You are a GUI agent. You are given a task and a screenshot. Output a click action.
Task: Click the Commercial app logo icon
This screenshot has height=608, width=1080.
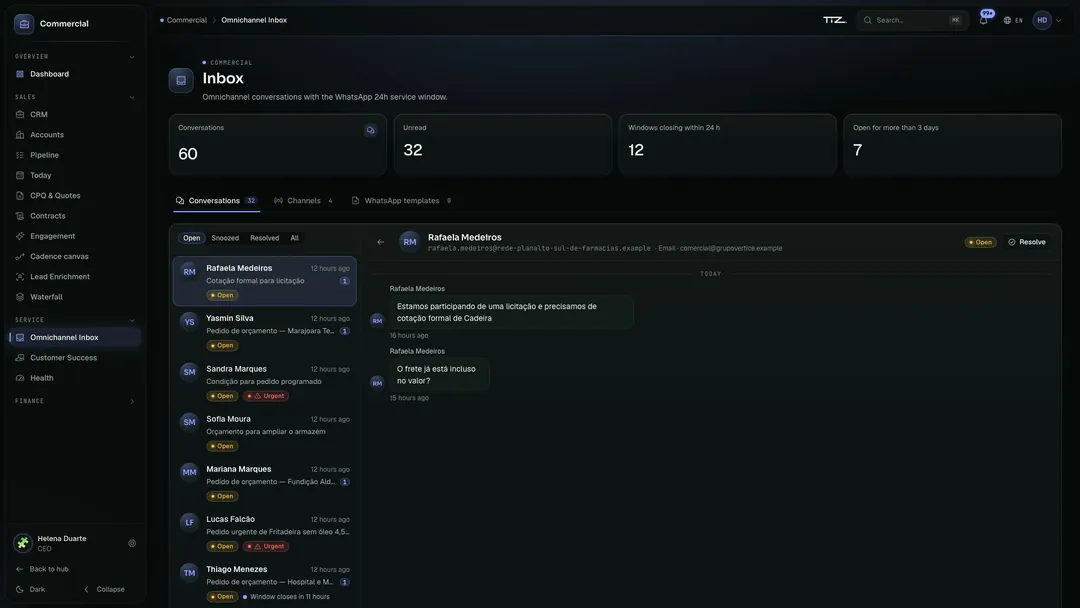[x=24, y=23]
